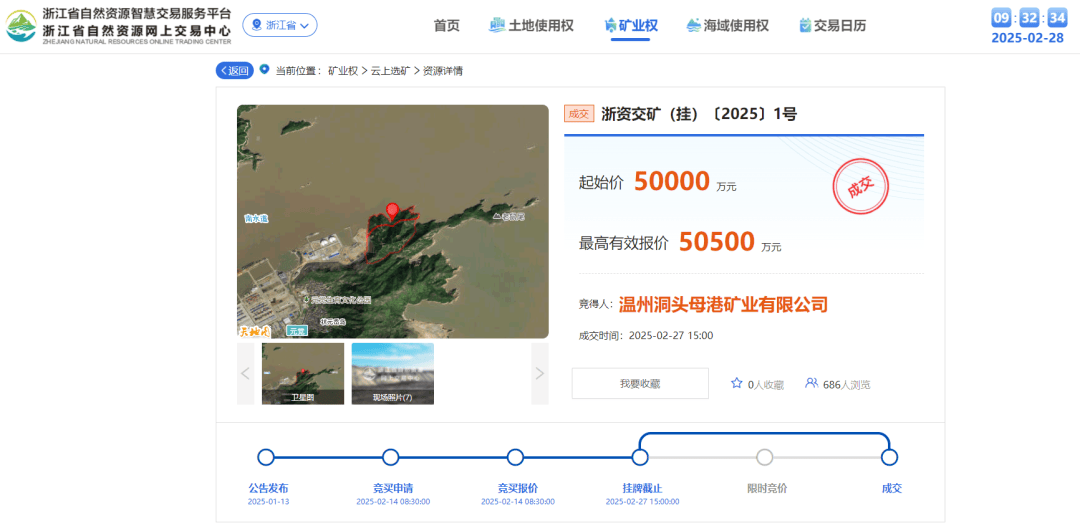Click the star icon by 0人收藏
The height and width of the screenshot is (523, 1080).
point(736,383)
